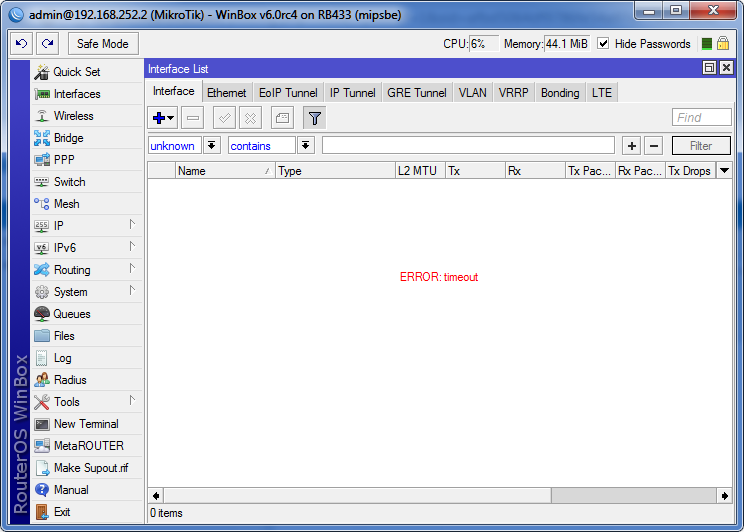Toggle Safe Mode button
Viewport: 744px width, 532px height.
(x=103, y=44)
